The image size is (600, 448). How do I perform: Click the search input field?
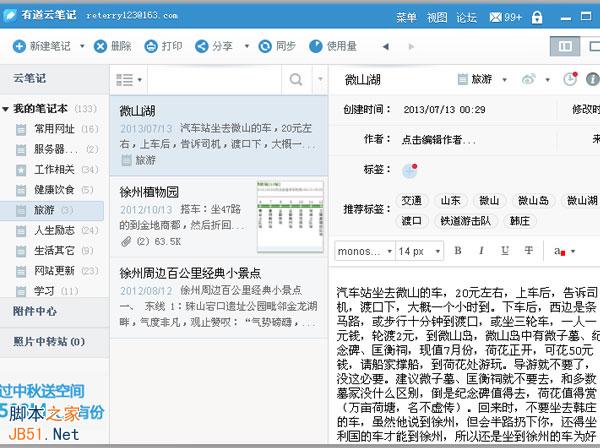(x=214, y=80)
